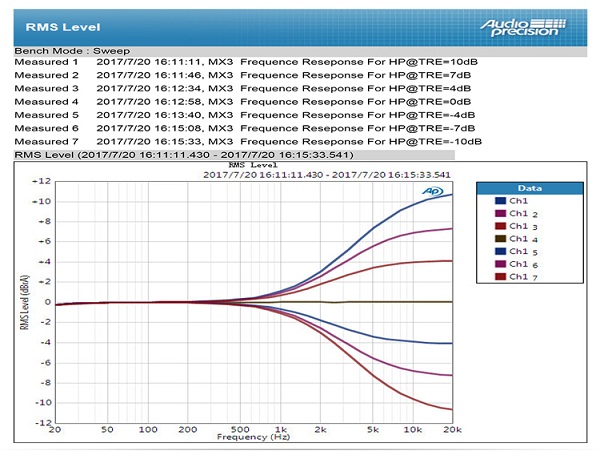Select the Measured 5 TRE=-4dB row
The height and width of the screenshot is (451, 600).
click(x=245, y=115)
